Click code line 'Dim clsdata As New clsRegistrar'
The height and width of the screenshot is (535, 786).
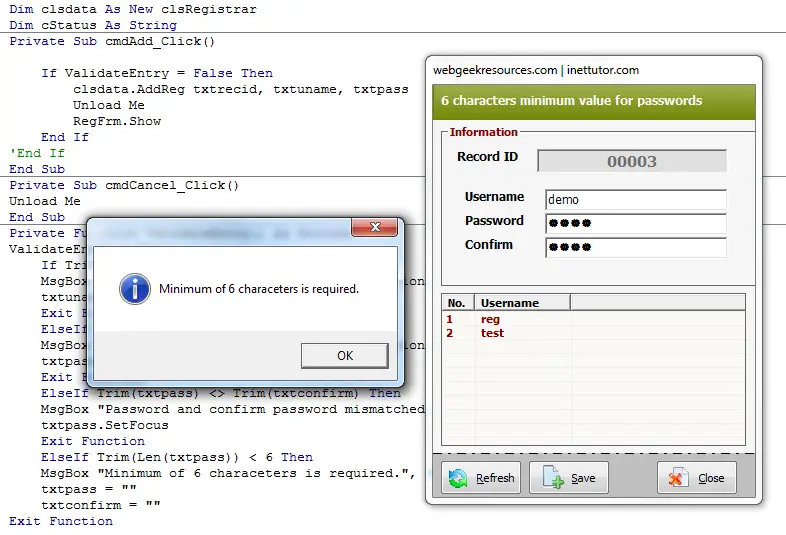coord(133,9)
